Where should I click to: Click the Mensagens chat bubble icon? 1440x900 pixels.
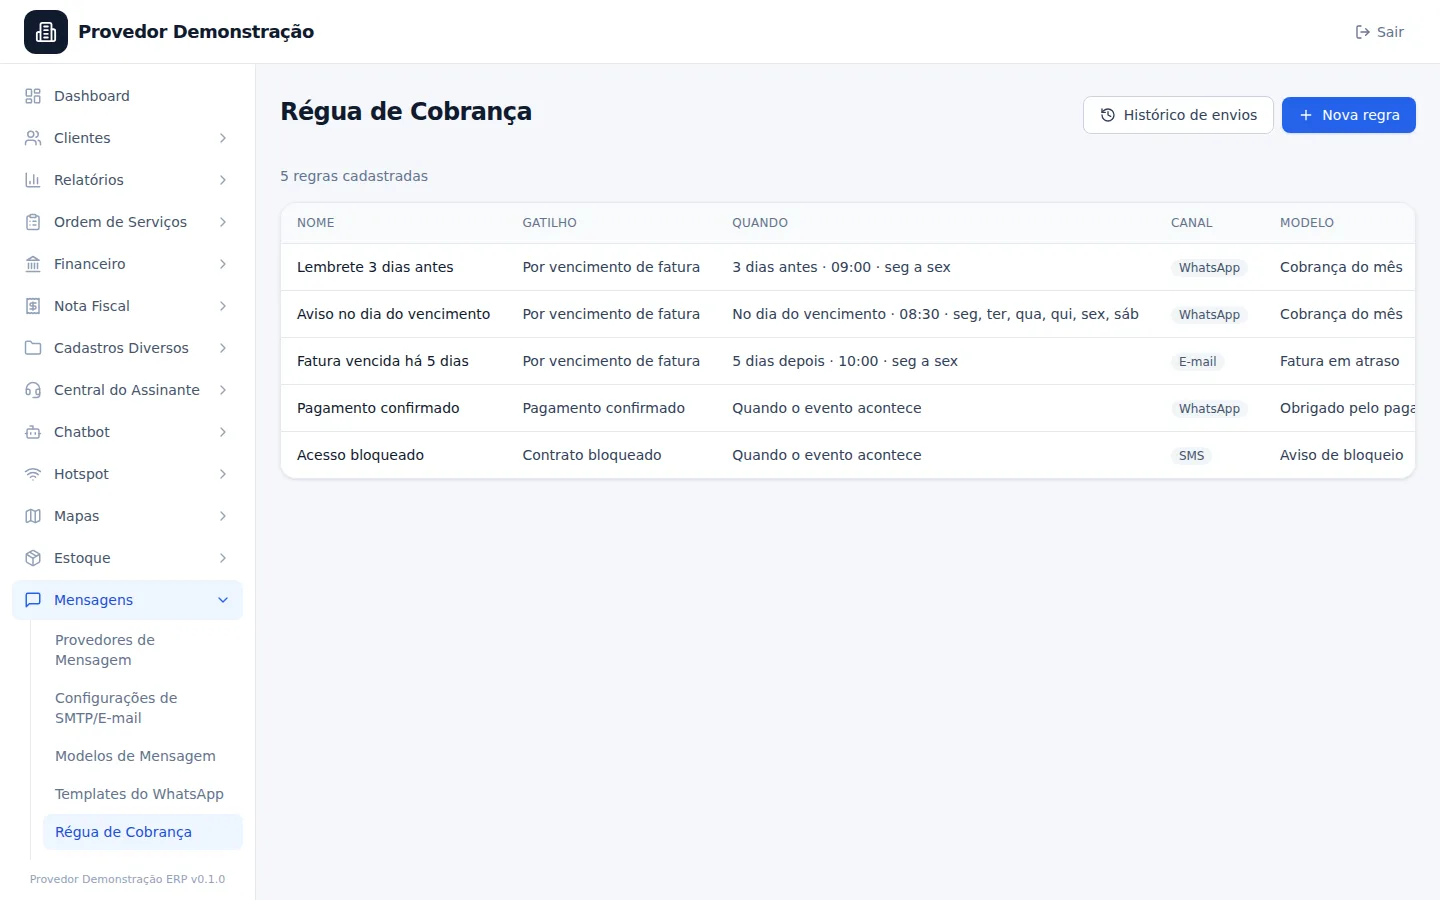[33, 600]
